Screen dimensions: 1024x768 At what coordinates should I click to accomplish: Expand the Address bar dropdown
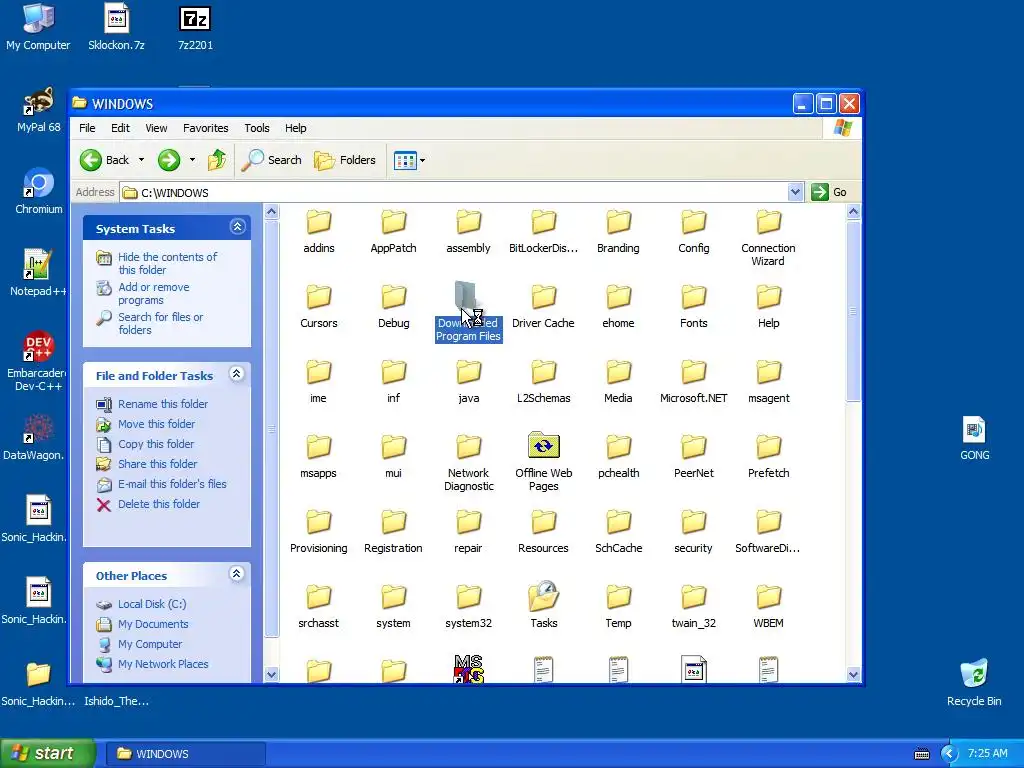795,192
